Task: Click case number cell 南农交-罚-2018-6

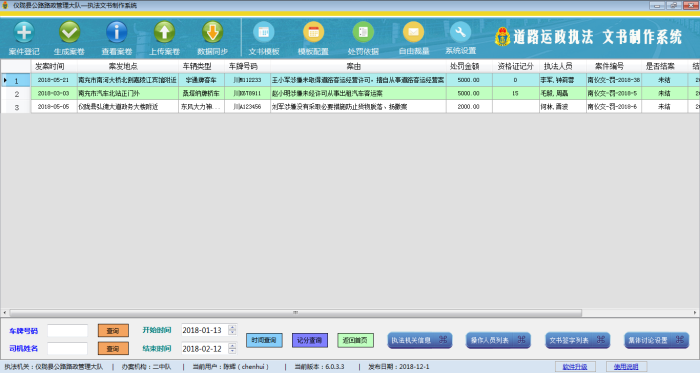Action: pyautogui.click(x=614, y=107)
